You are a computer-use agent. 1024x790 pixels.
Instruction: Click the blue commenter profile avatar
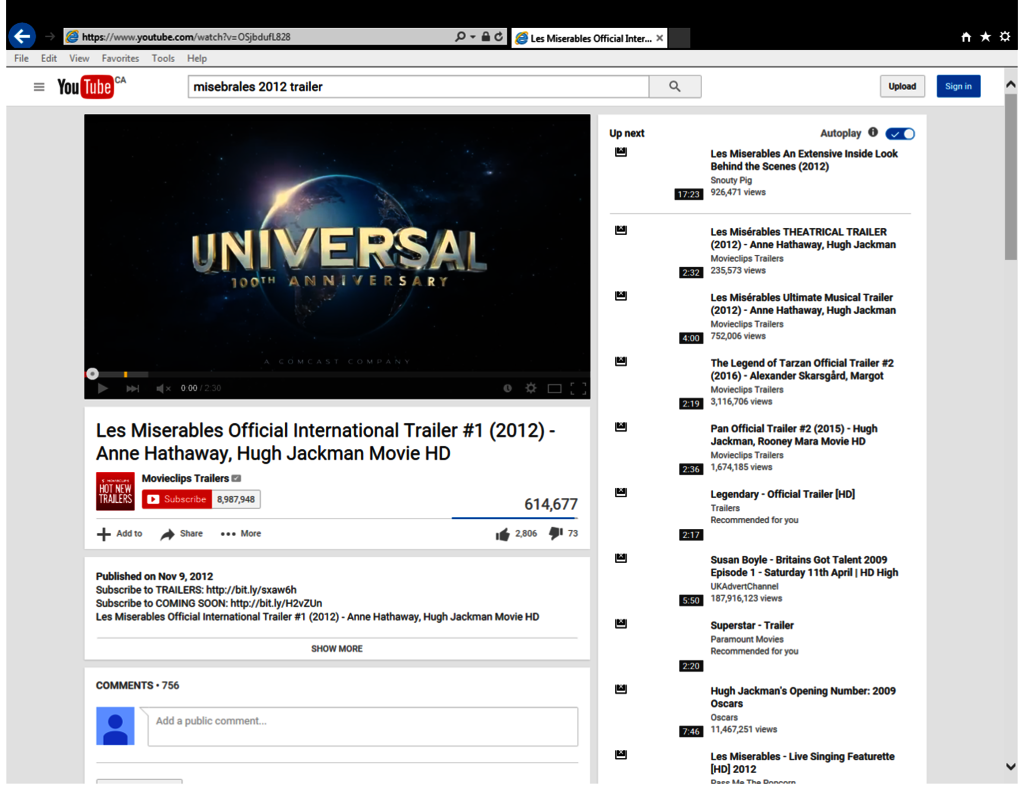116,726
